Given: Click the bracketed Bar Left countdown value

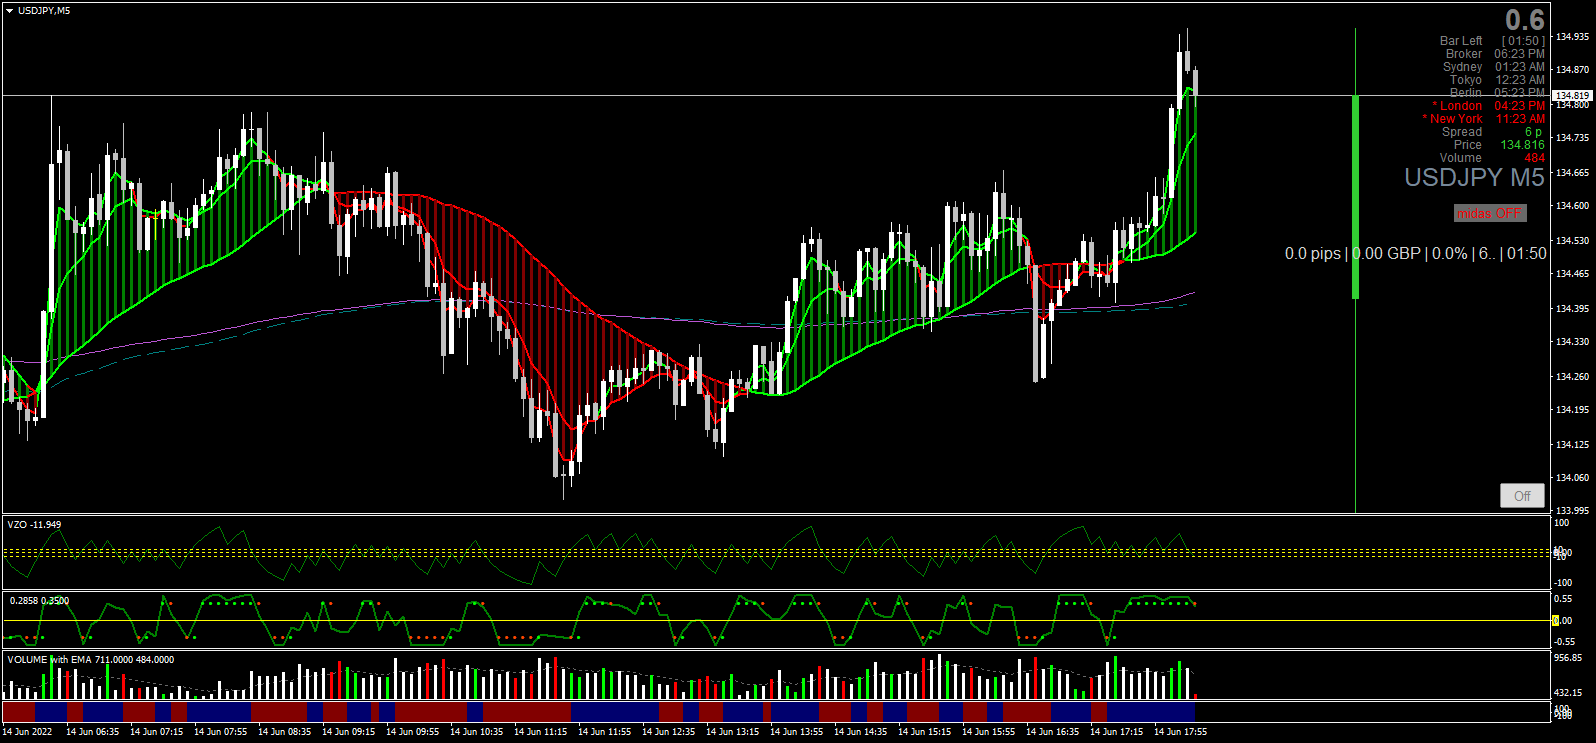Looking at the screenshot, I should coord(1523,41).
